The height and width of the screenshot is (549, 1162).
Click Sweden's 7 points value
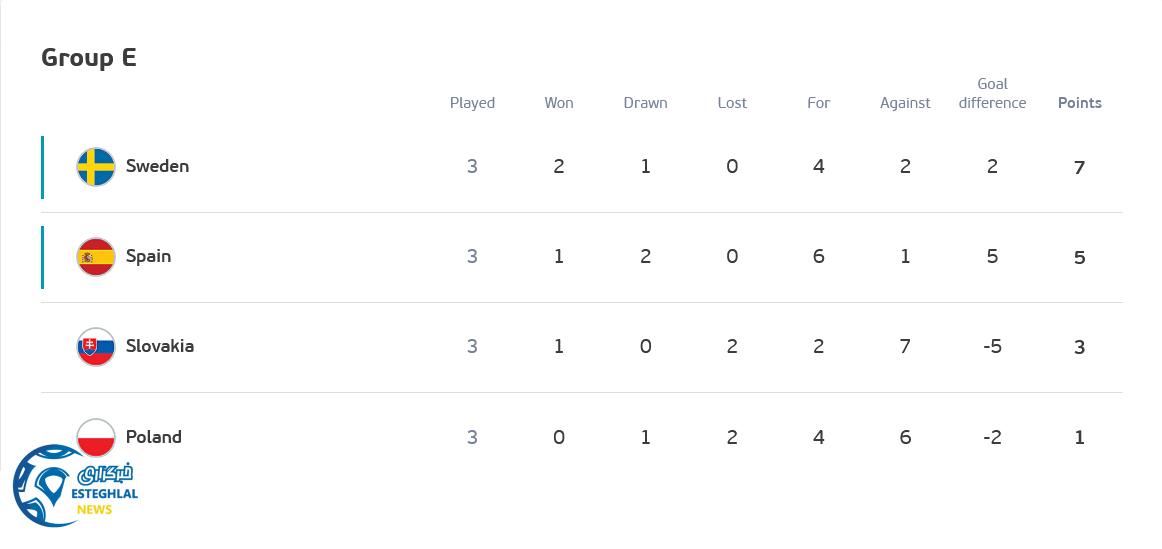click(1079, 167)
